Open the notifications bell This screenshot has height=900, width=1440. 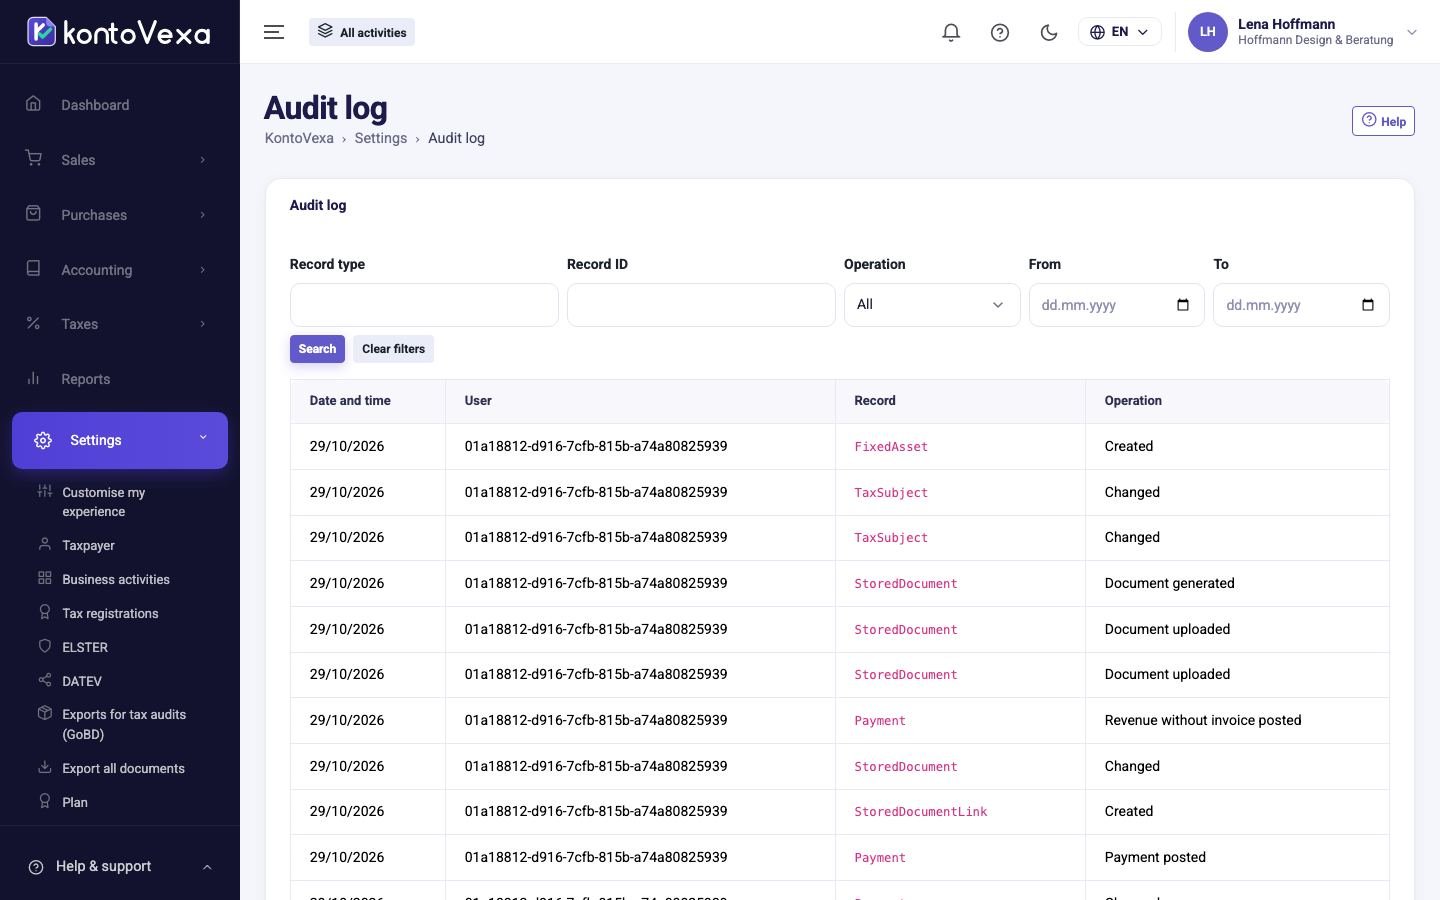(951, 32)
